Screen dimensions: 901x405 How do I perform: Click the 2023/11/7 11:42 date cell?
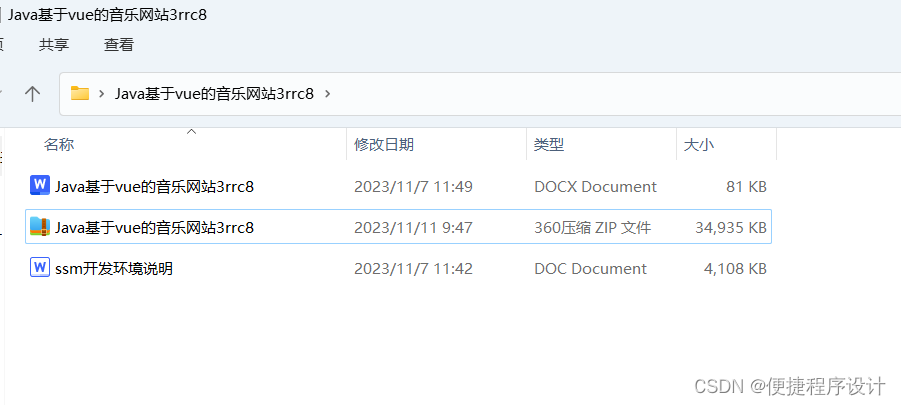(413, 268)
